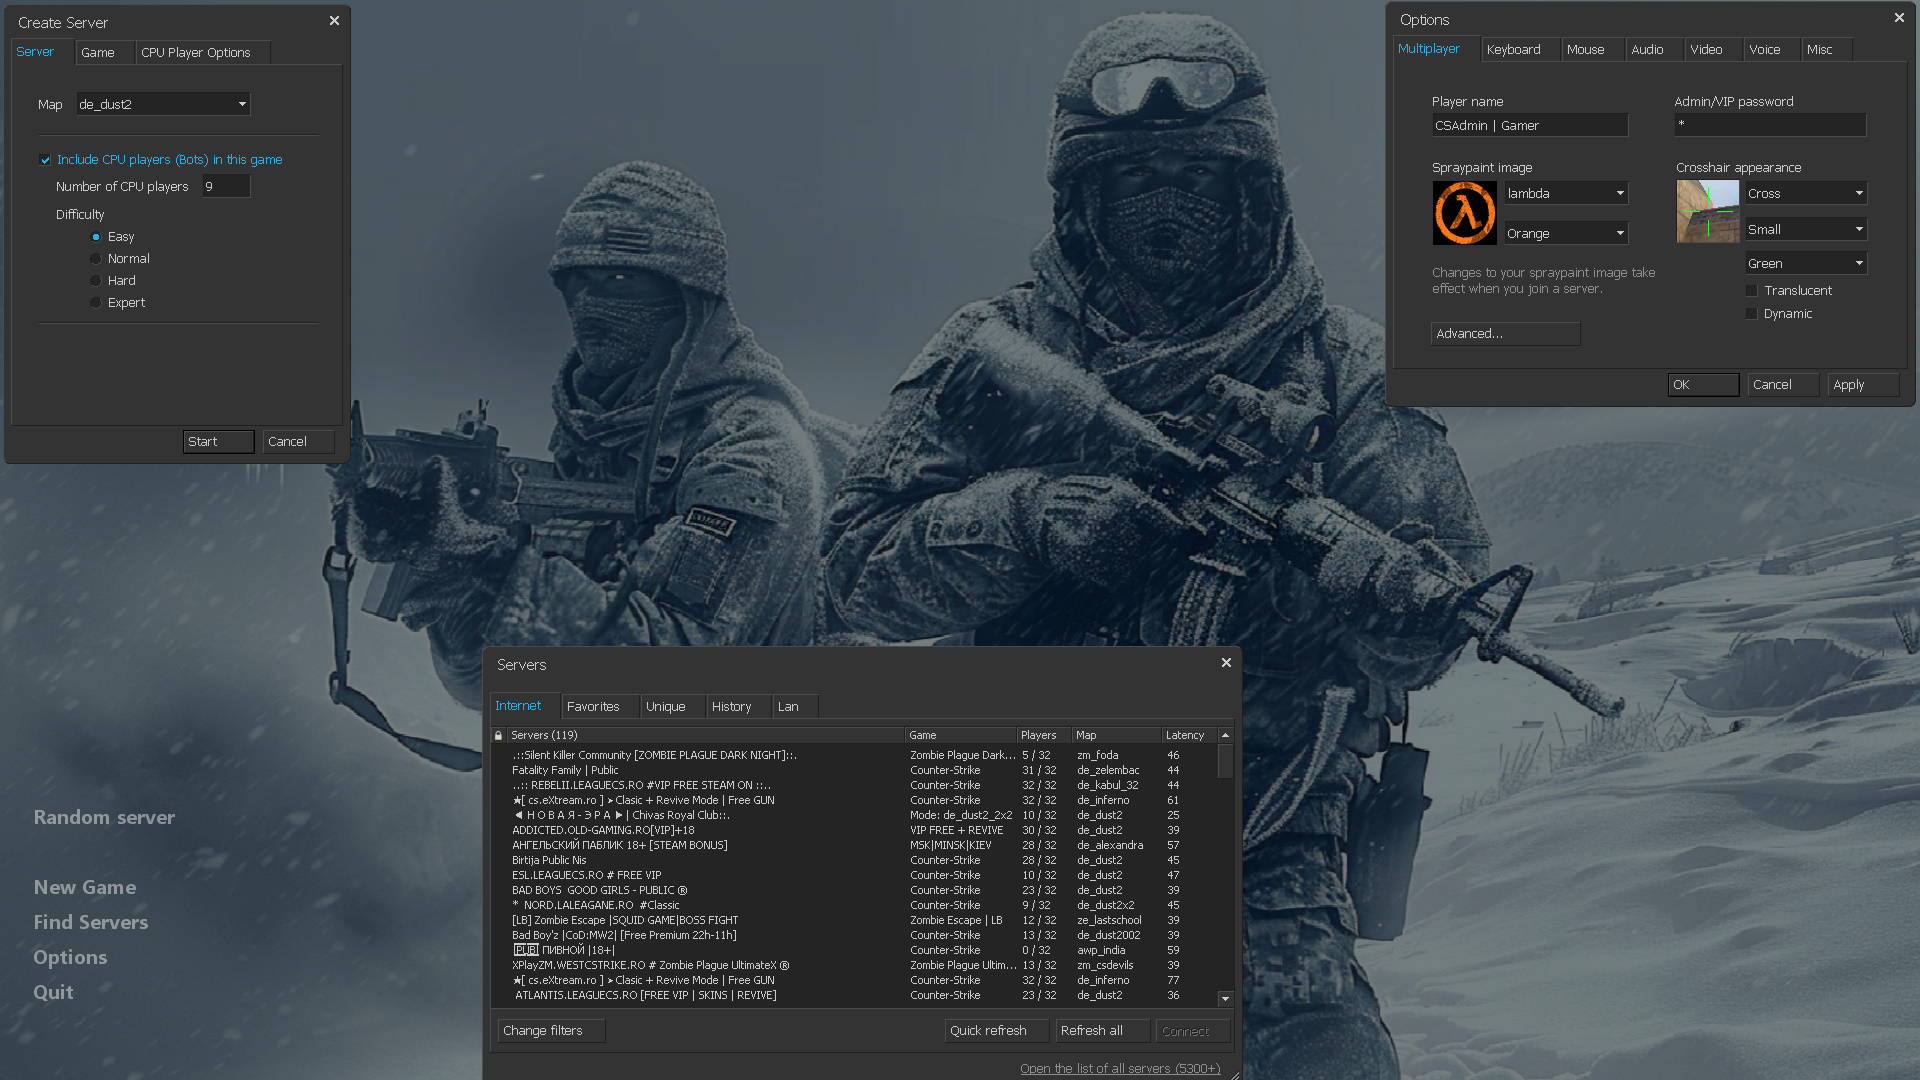
Task: Click the server list scroll up arrow
Action: tap(1225, 735)
